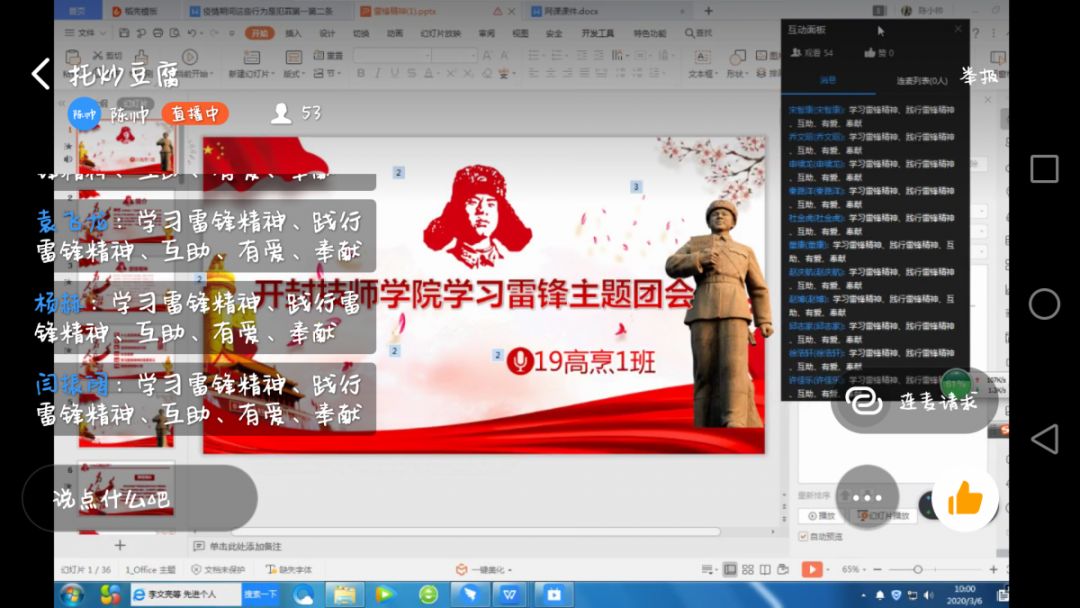
Task: Toggle Strikethrough formatting button
Action: [411, 73]
